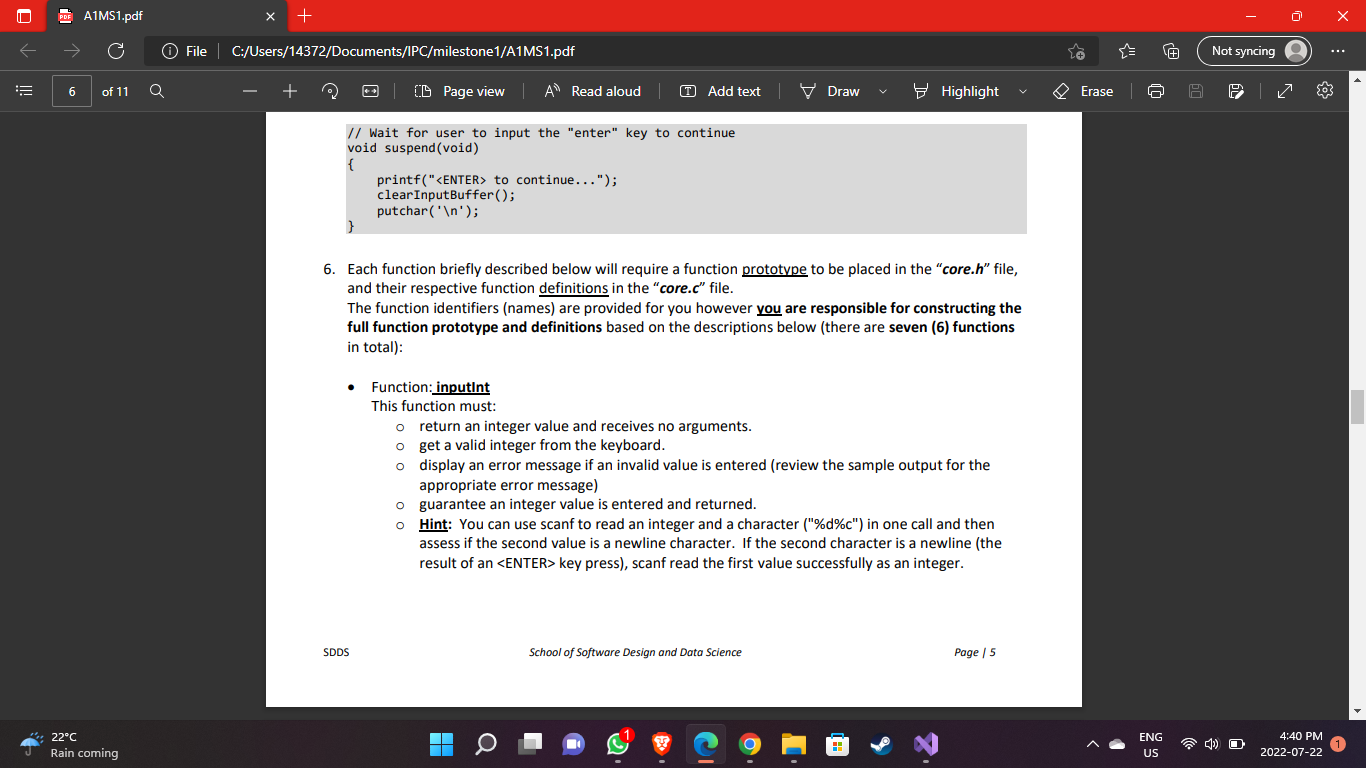Expand the Highlight color options

pyautogui.click(x=1022, y=91)
